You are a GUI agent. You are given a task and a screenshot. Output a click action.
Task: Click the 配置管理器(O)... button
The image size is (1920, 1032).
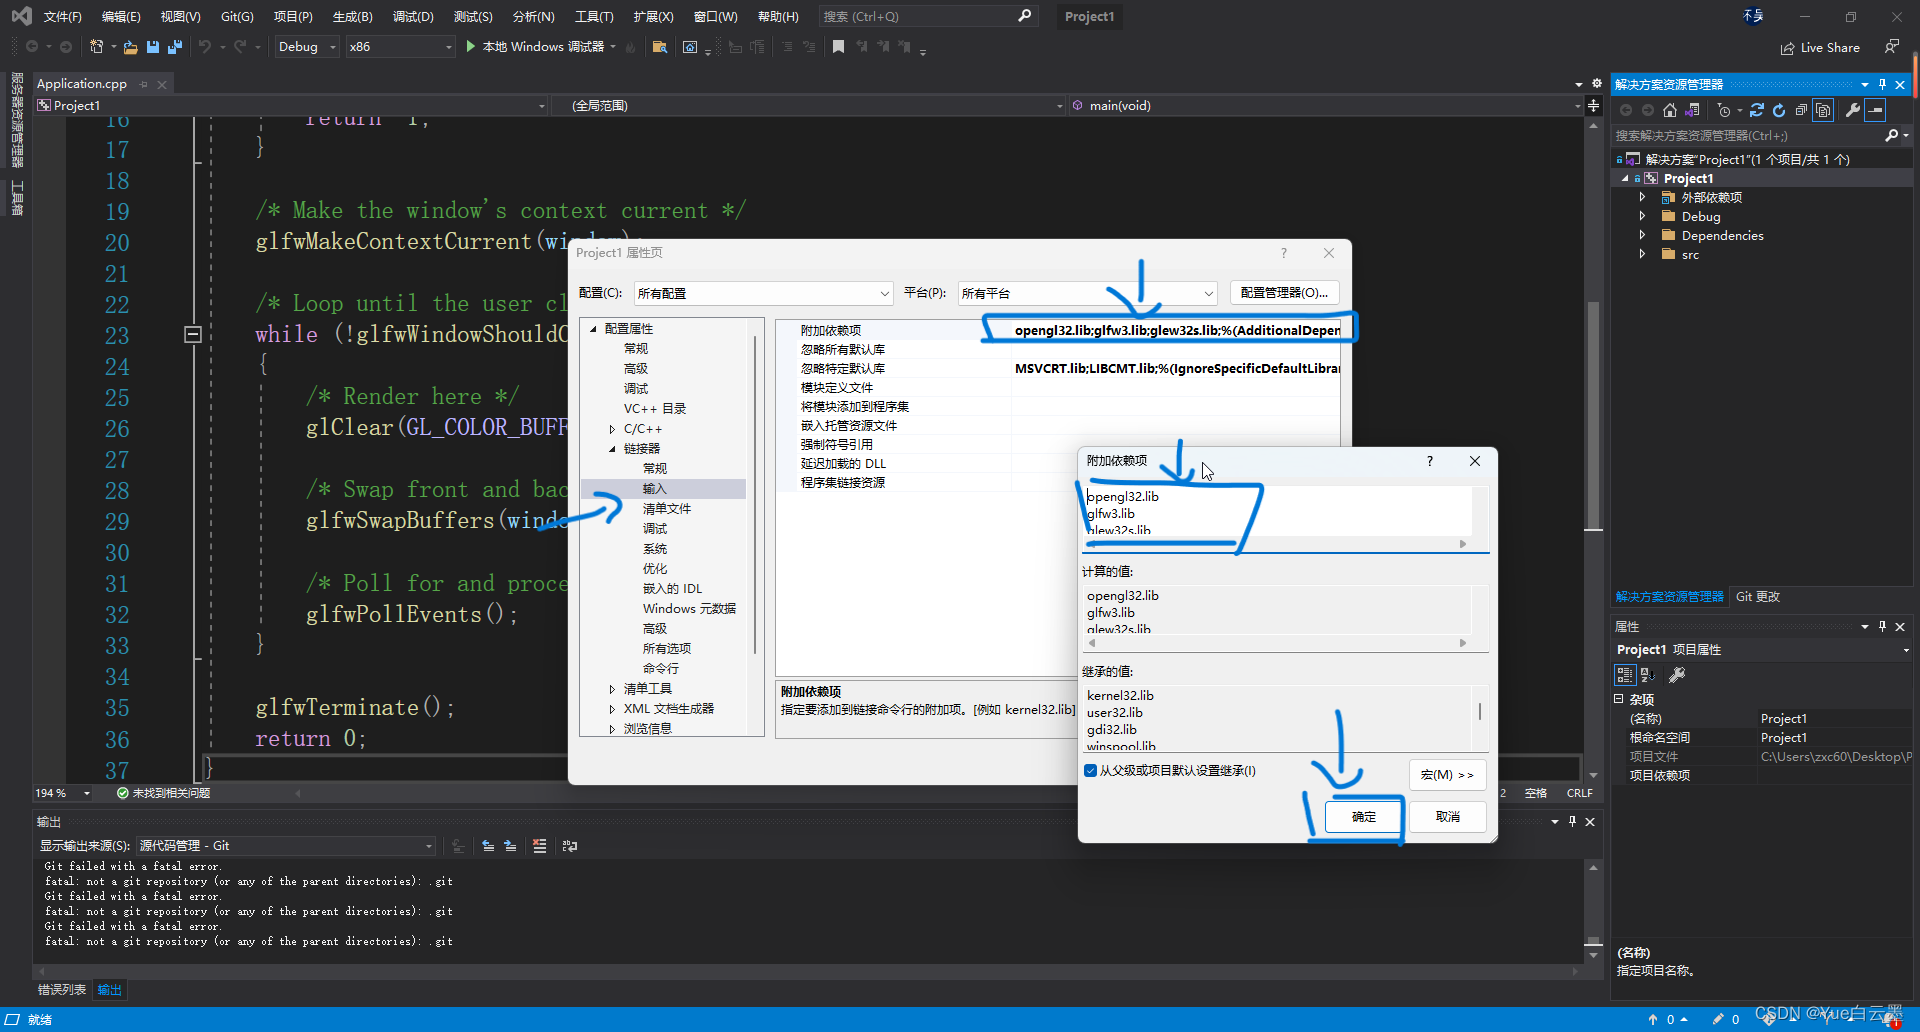(x=1284, y=293)
